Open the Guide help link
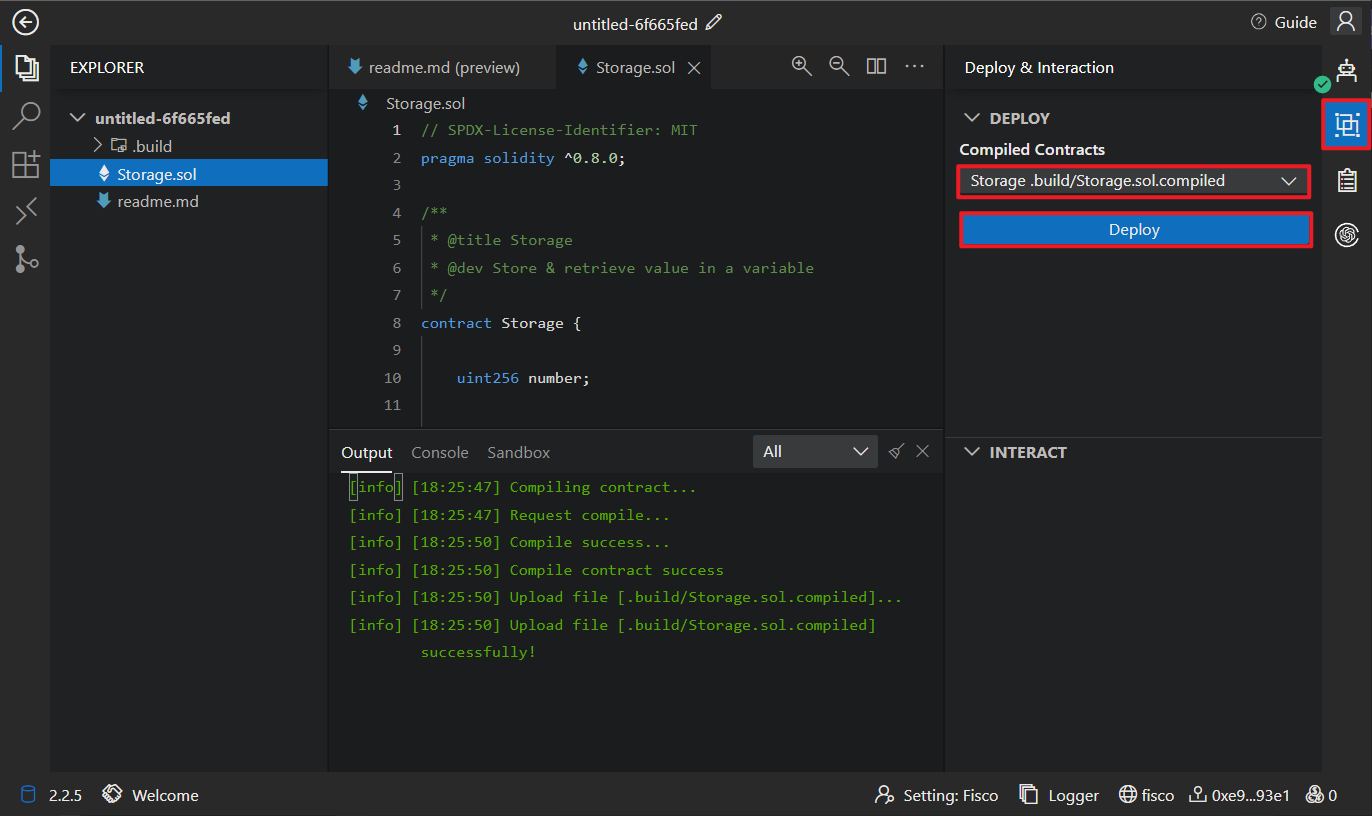Image resolution: width=1372 pixels, height=816 pixels. (x=1284, y=22)
